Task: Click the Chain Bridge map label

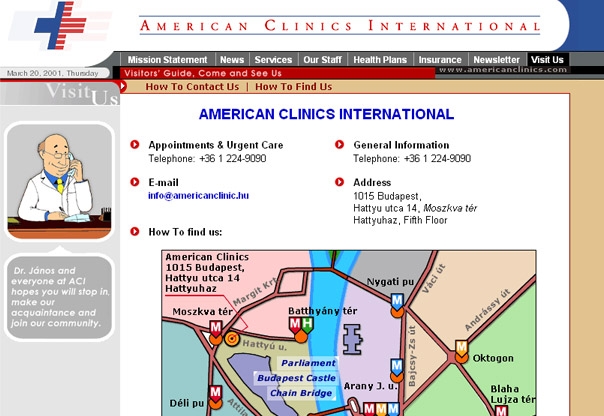Action: pos(301,393)
